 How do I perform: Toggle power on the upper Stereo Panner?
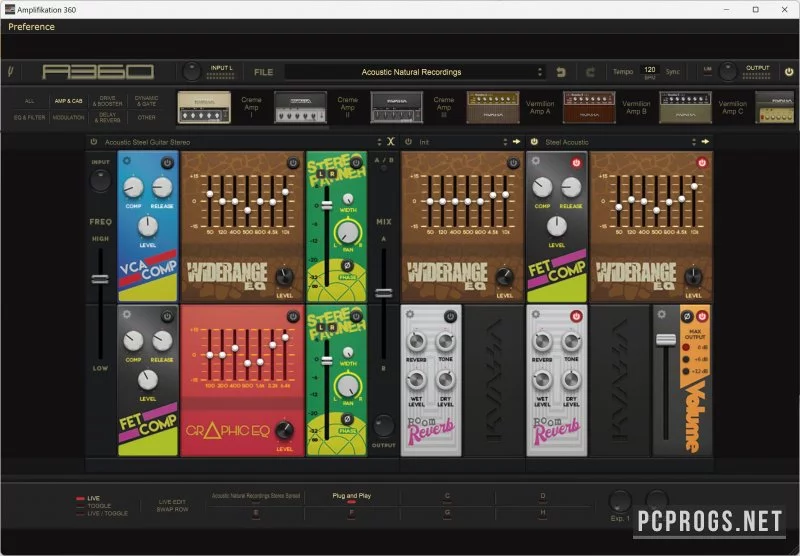pos(356,163)
